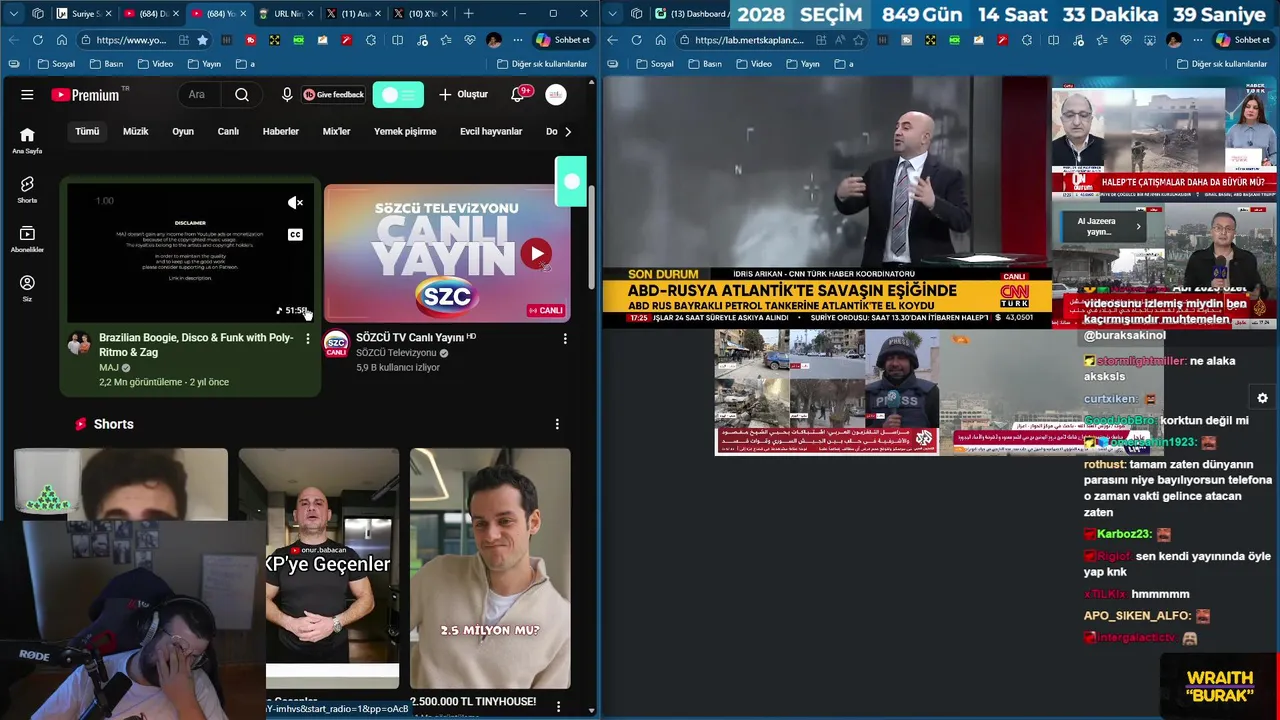
Task: Open Shorts in YouTube sidebar
Action: point(27,190)
